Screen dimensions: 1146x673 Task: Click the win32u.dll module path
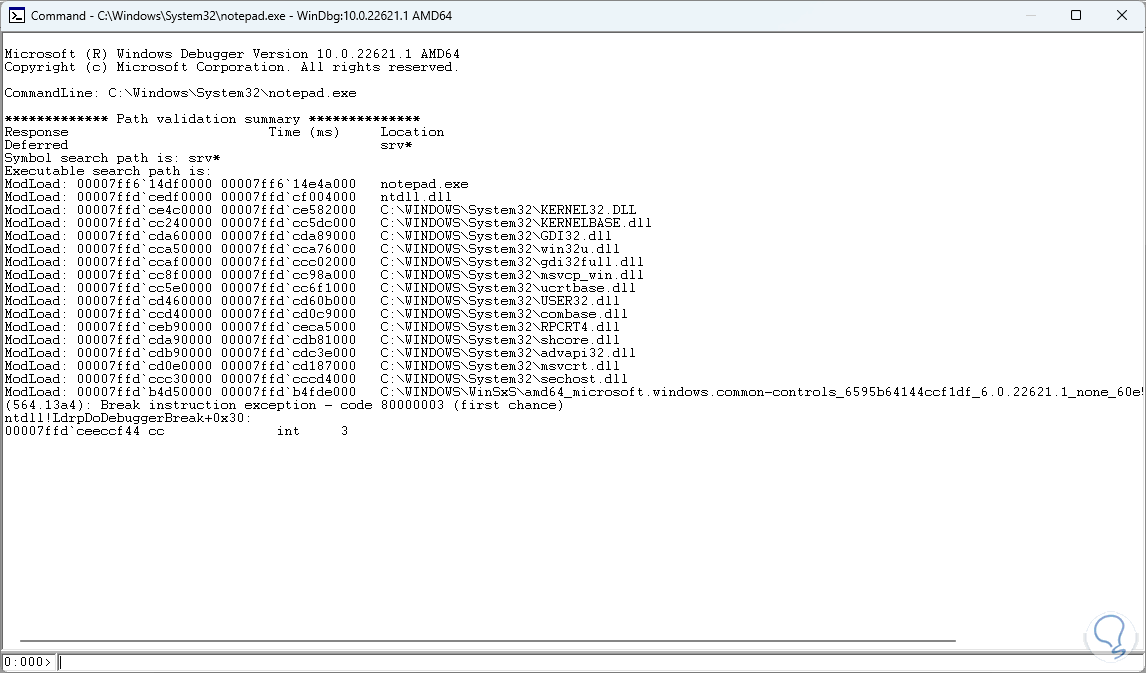(x=500, y=249)
